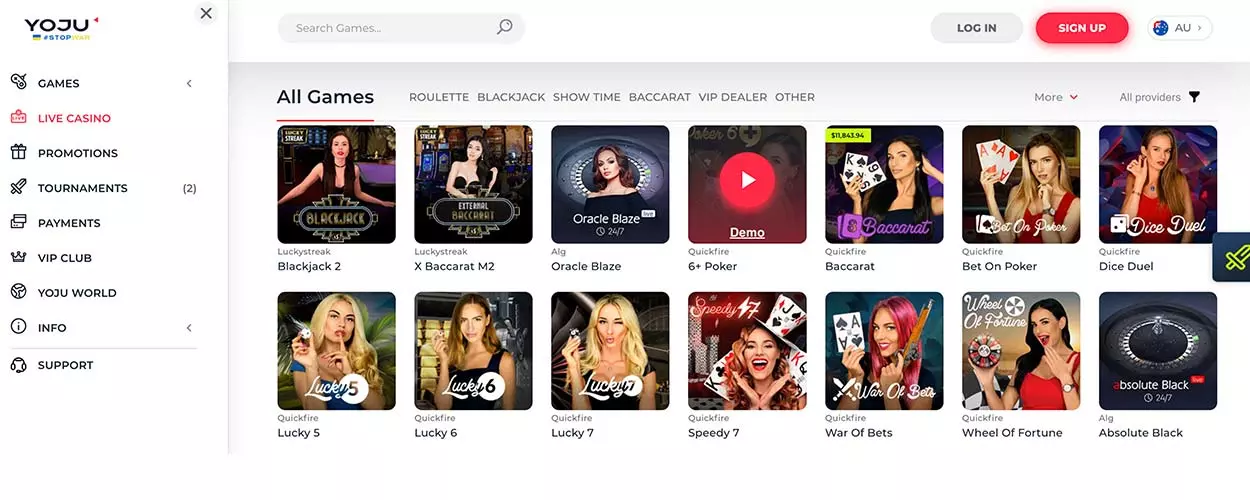The height and width of the screenshot is (500, 1250).
Task: Click the red SIGN UP button
Action: click(1082, 28)
